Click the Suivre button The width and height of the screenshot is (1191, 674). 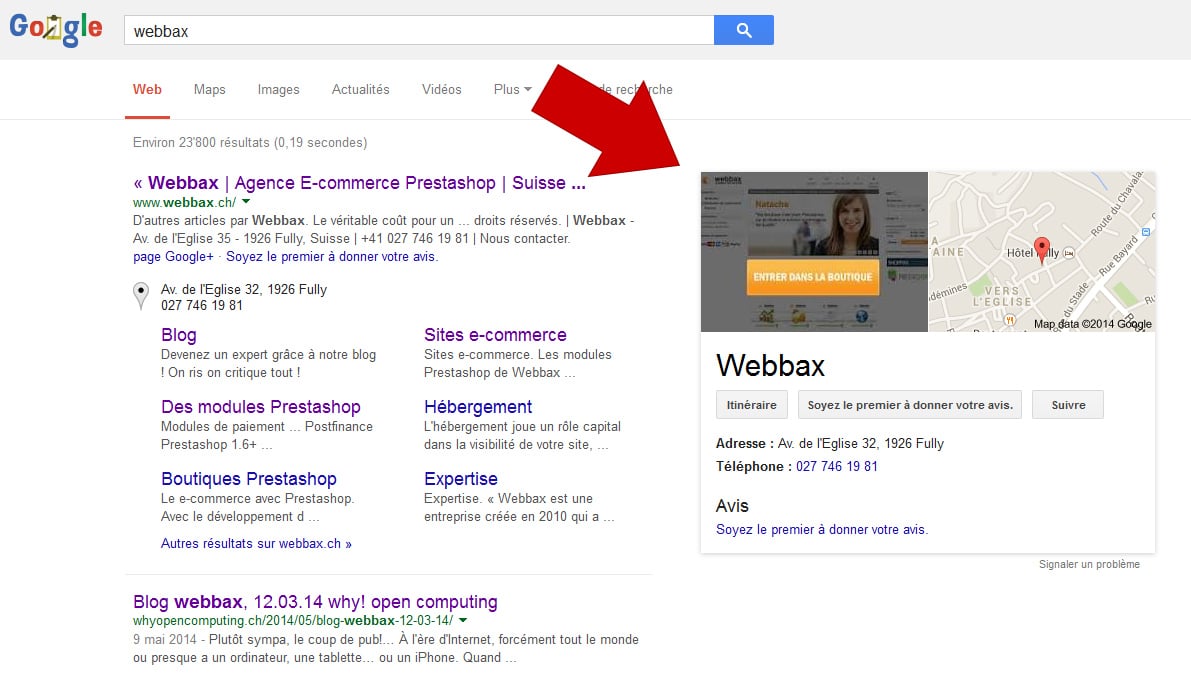pyautogui.click(x=1068, y=405)
